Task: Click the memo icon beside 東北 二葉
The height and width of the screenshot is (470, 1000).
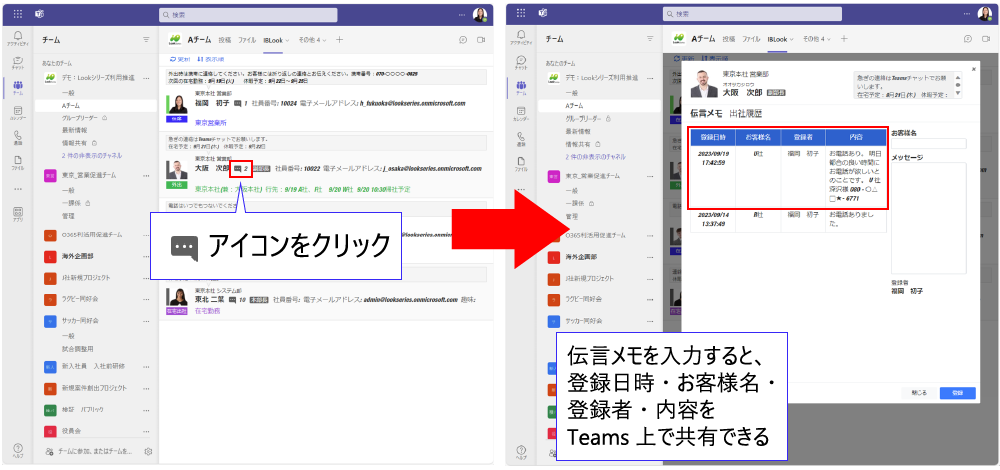Action: [232, 299]
